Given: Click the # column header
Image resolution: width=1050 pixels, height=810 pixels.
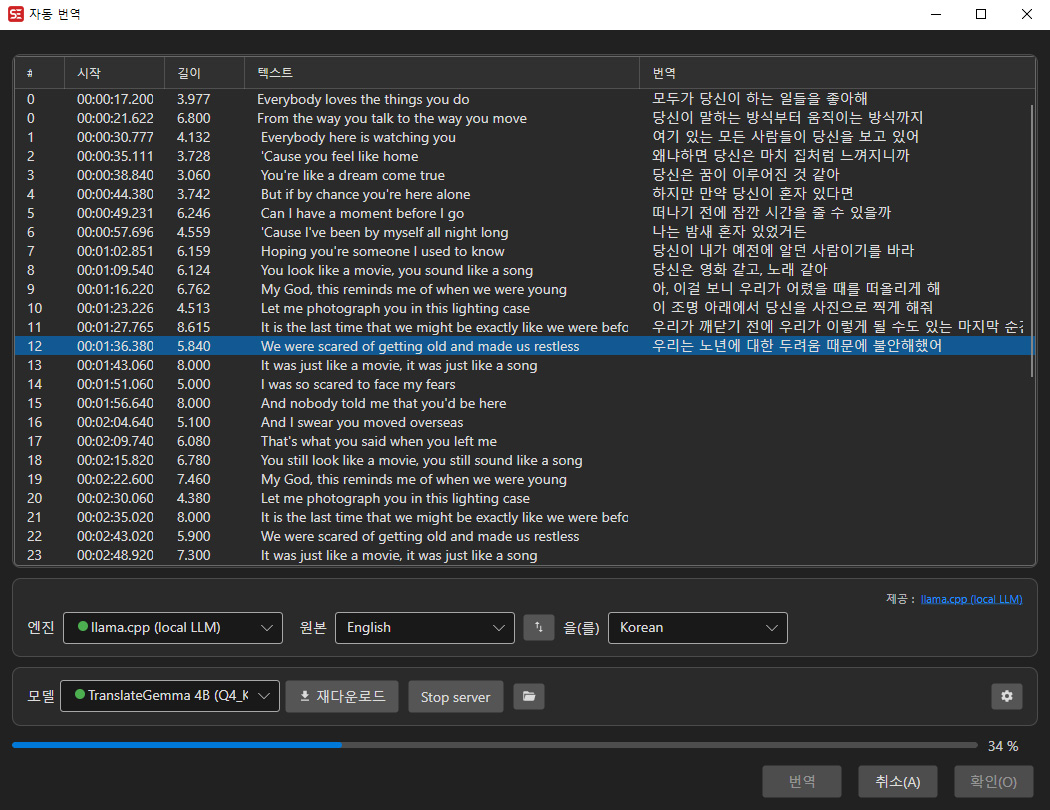Looking at the screenshot, I should click(40, 73).
